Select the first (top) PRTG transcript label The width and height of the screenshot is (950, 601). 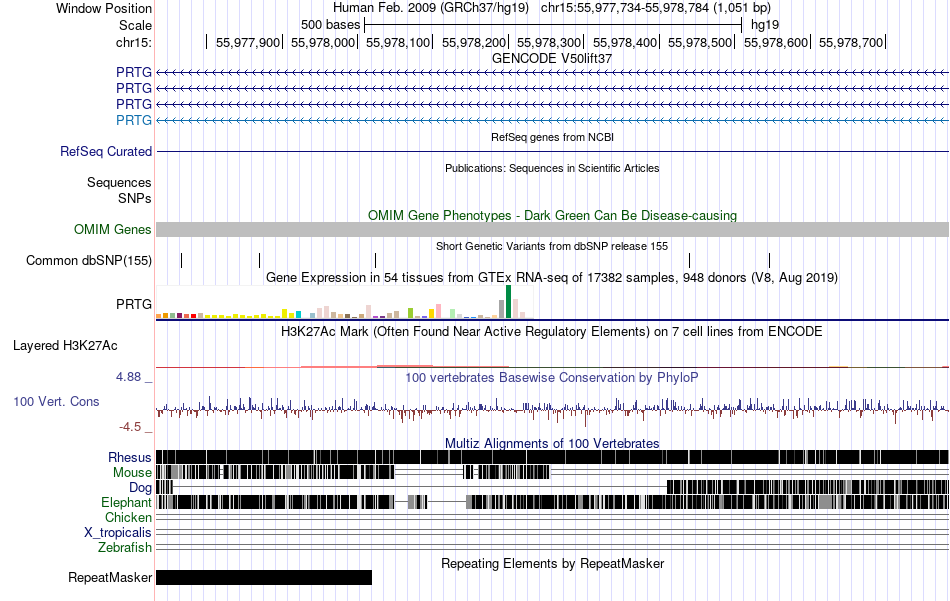(134, 73)
